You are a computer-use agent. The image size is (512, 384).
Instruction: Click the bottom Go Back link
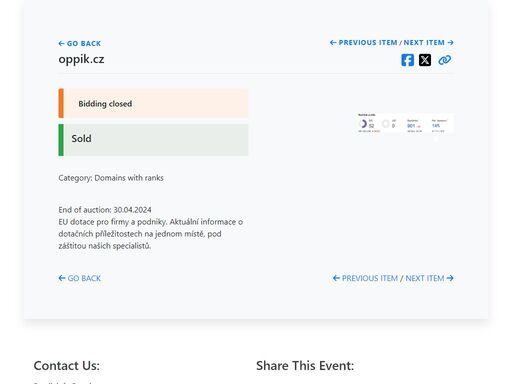80,278
